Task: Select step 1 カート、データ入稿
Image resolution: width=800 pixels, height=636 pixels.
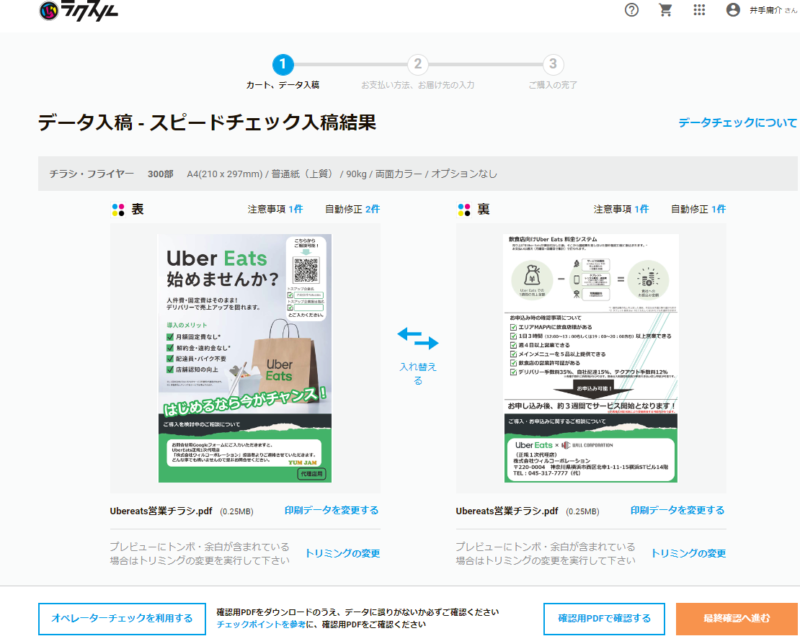Action: click(283, 65)
